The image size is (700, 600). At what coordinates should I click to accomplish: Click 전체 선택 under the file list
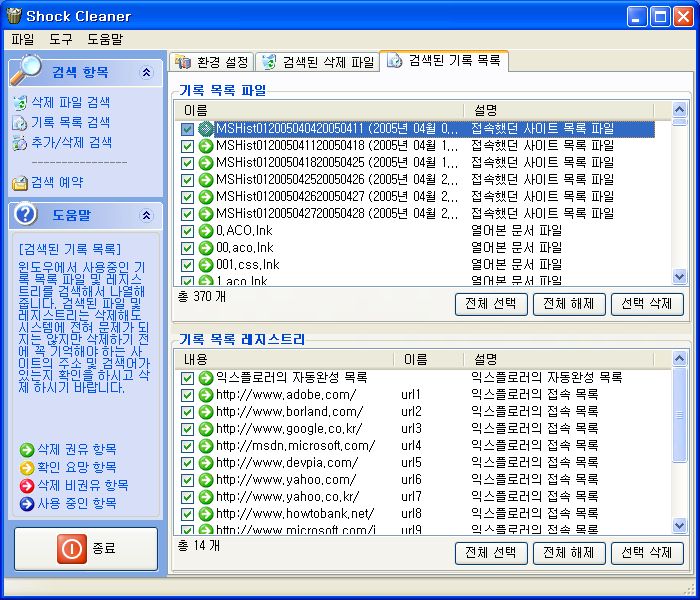tap(491, 304)
